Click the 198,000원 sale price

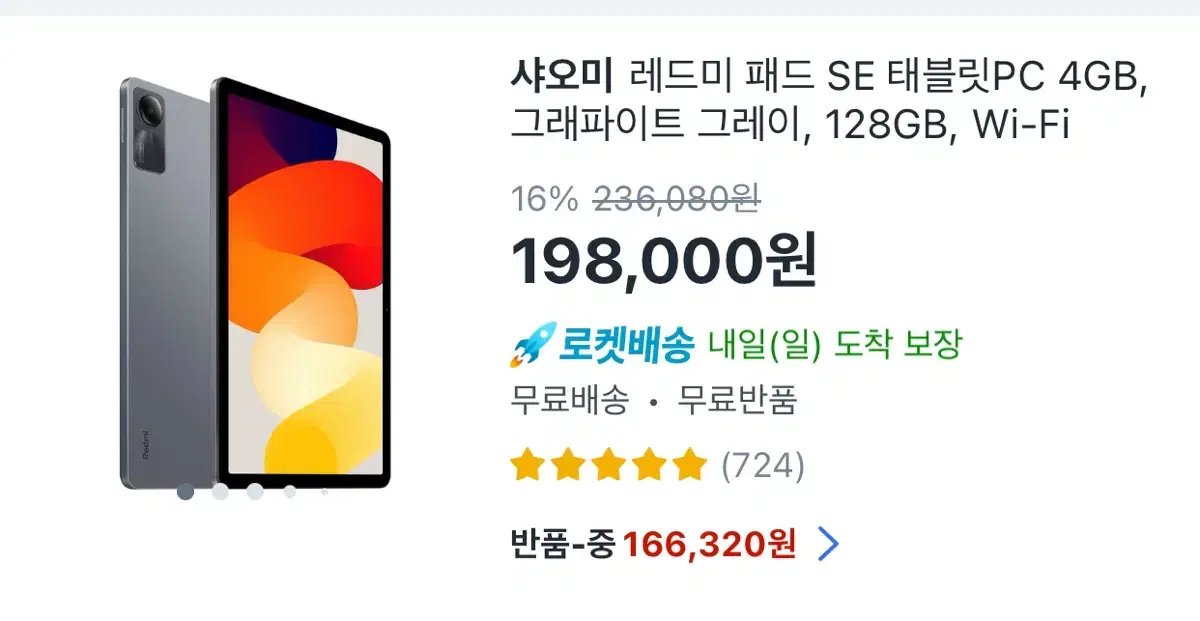[x=664, y=259]
